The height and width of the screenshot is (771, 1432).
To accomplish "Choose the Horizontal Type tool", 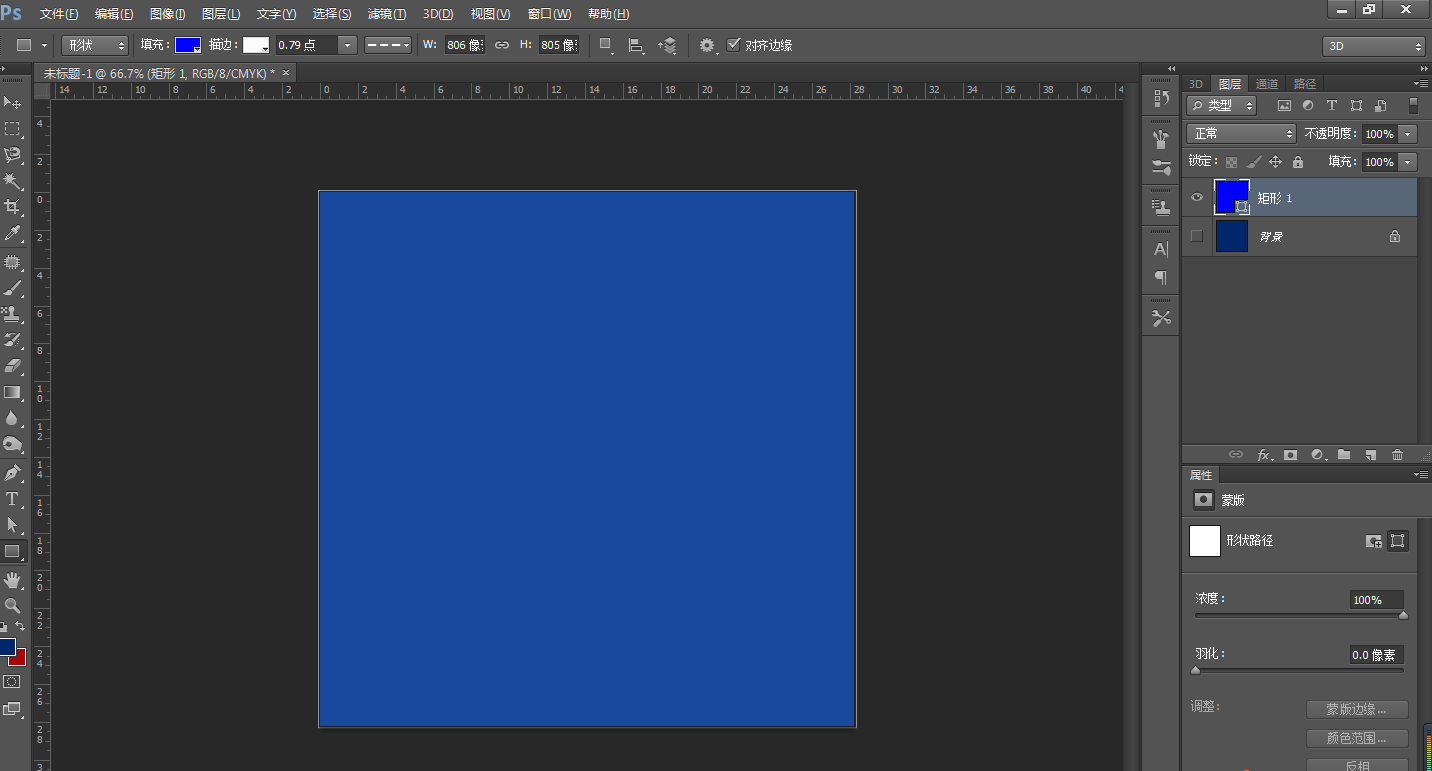I will tap(13, 498).
